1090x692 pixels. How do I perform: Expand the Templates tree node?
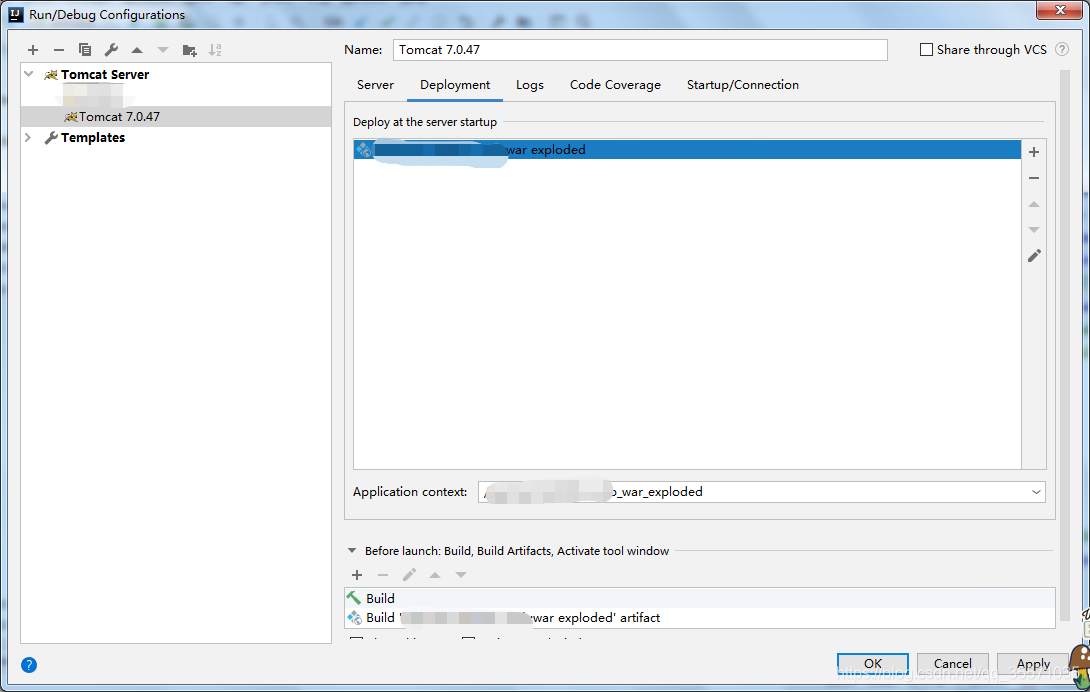(x=29, y=137)
